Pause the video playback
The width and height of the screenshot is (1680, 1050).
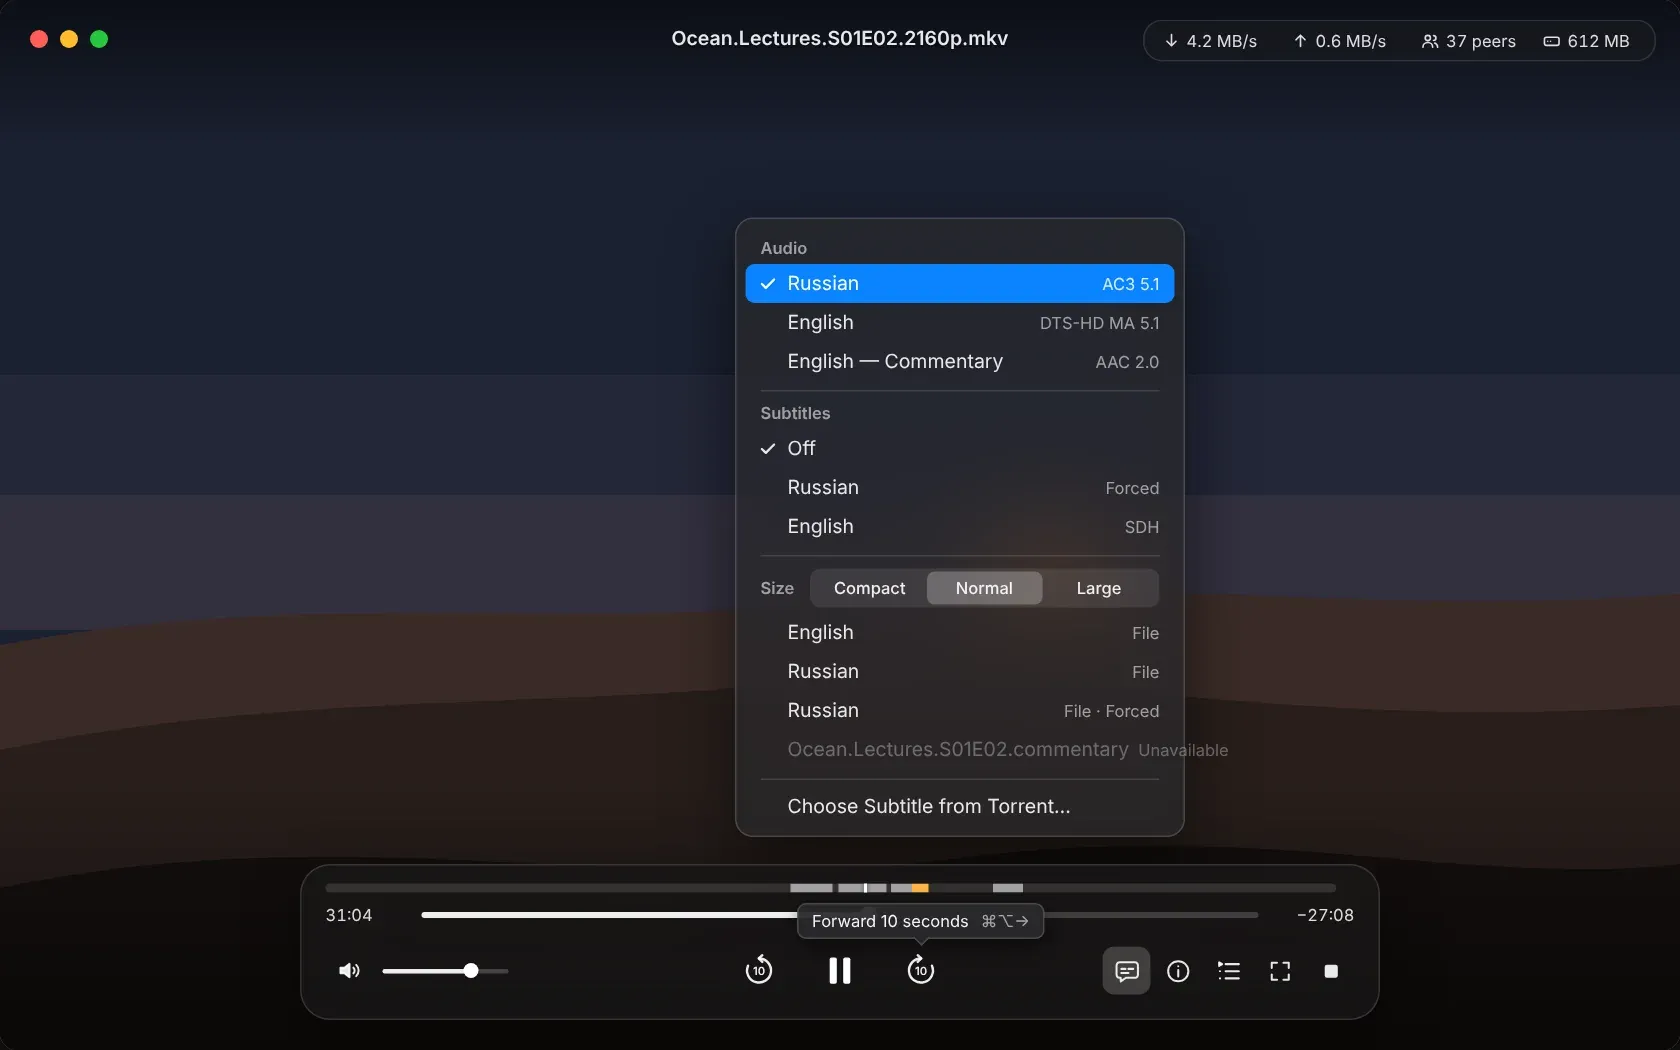[x=840, y=971]
